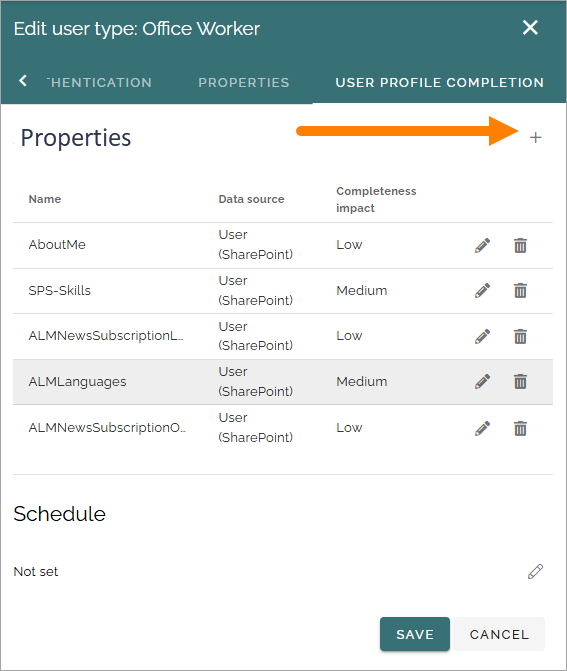The image size is (567, 671).
Task: Edit the ALMLanguages property
Action: (x=482, y=381)
